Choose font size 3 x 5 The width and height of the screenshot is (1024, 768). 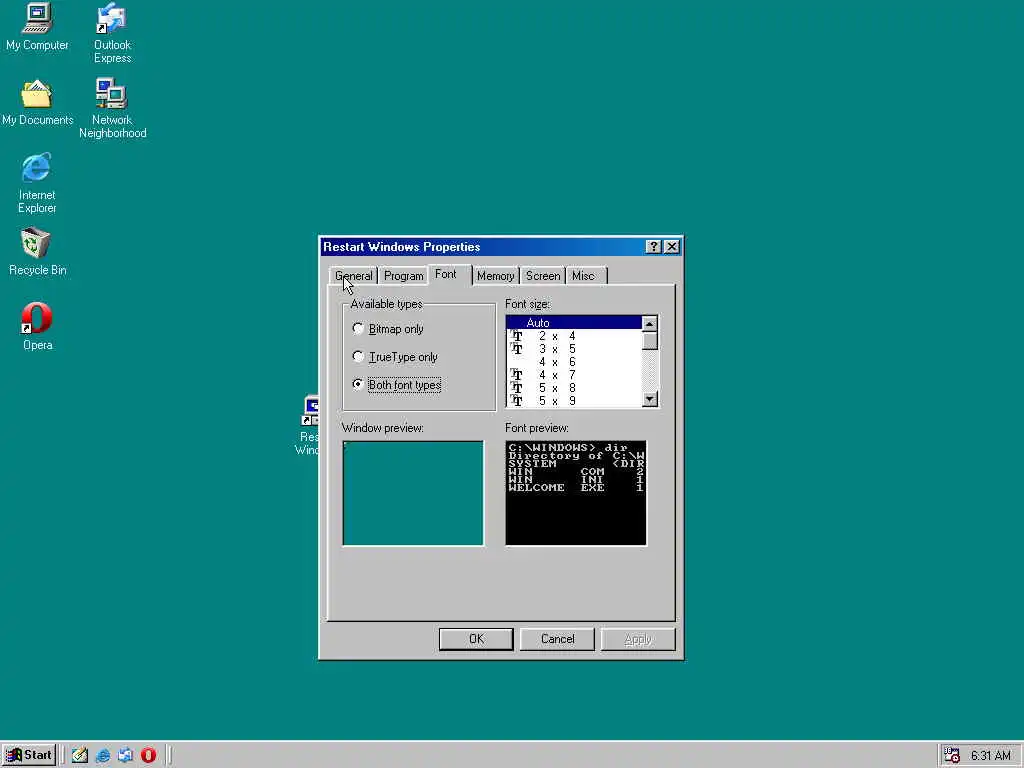point(574,349)
